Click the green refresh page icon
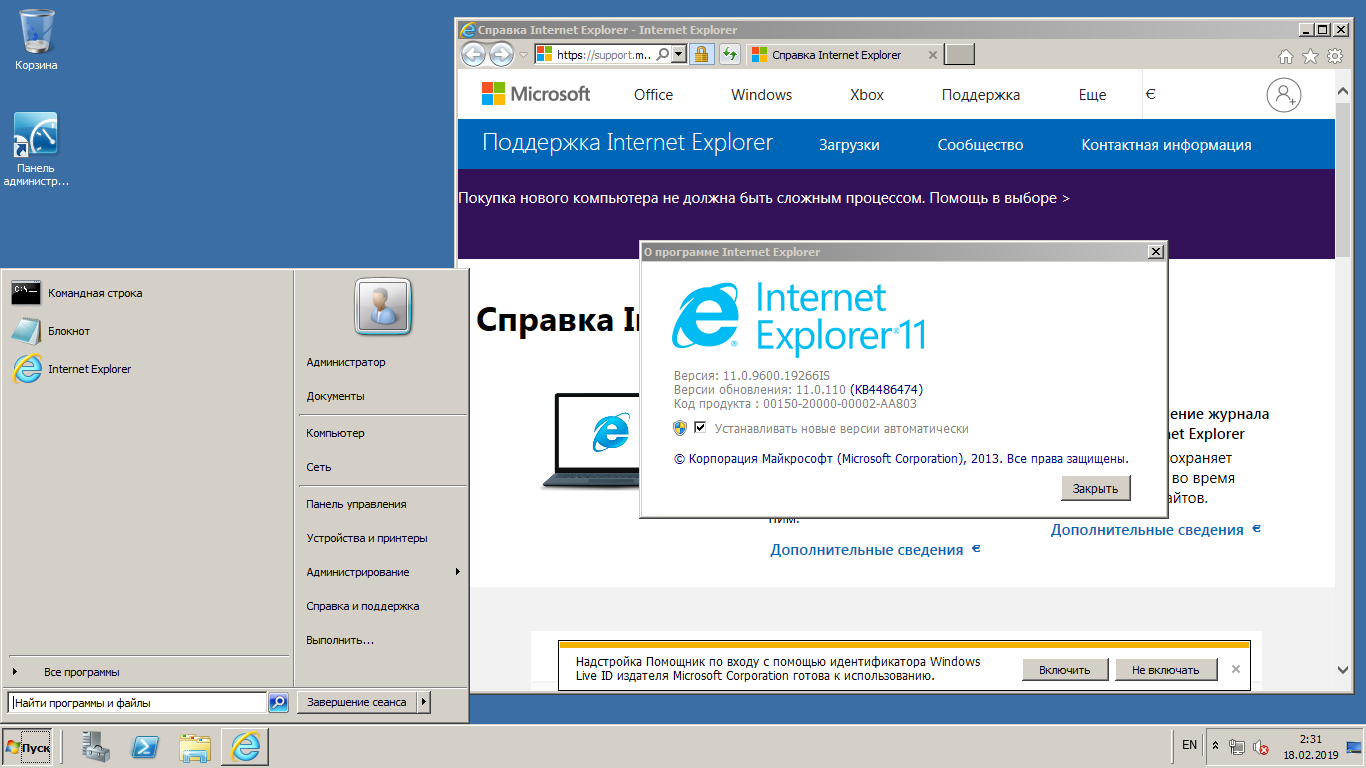 [x=730, y=55]
